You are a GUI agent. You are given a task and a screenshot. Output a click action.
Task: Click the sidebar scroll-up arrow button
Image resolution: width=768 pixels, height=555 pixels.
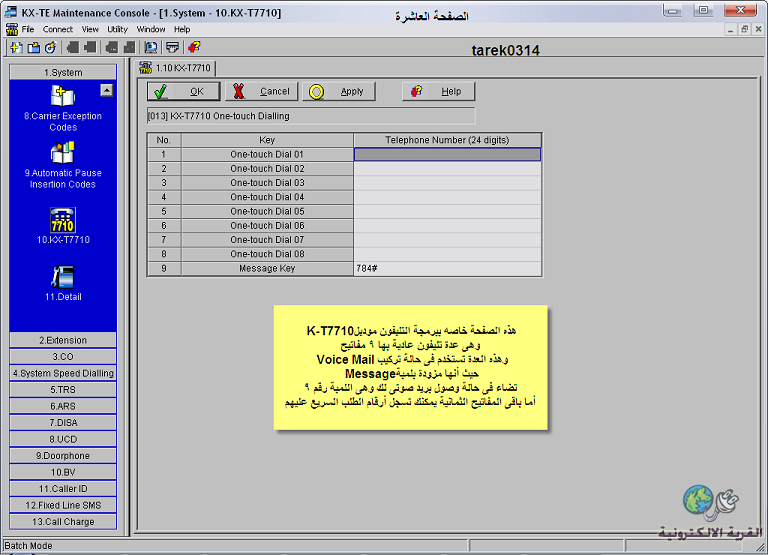point(106,90)
